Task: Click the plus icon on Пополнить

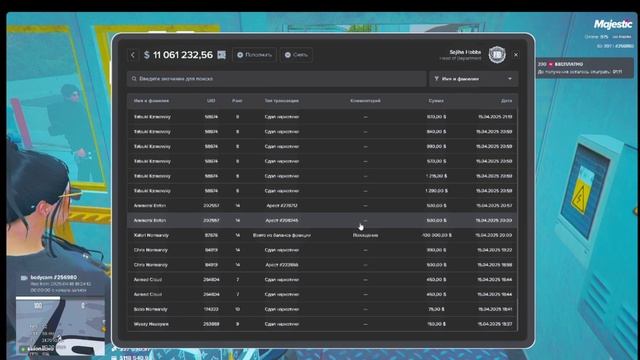Action: [x=240, y=55]
